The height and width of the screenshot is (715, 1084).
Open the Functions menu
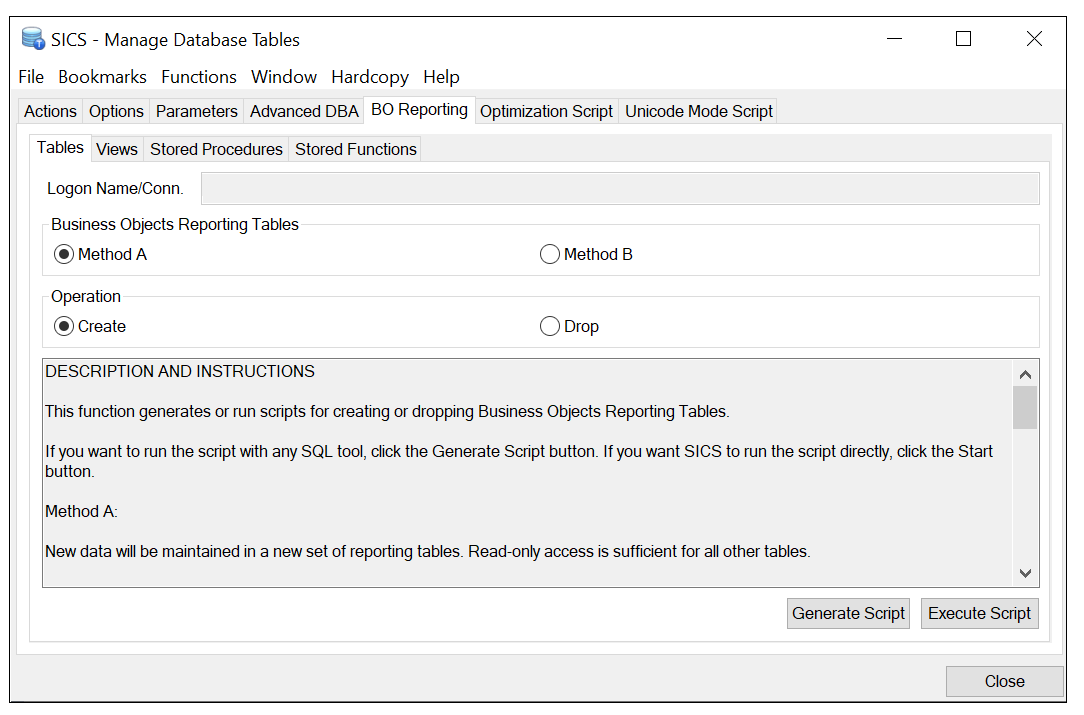click(x=199, y=77)
